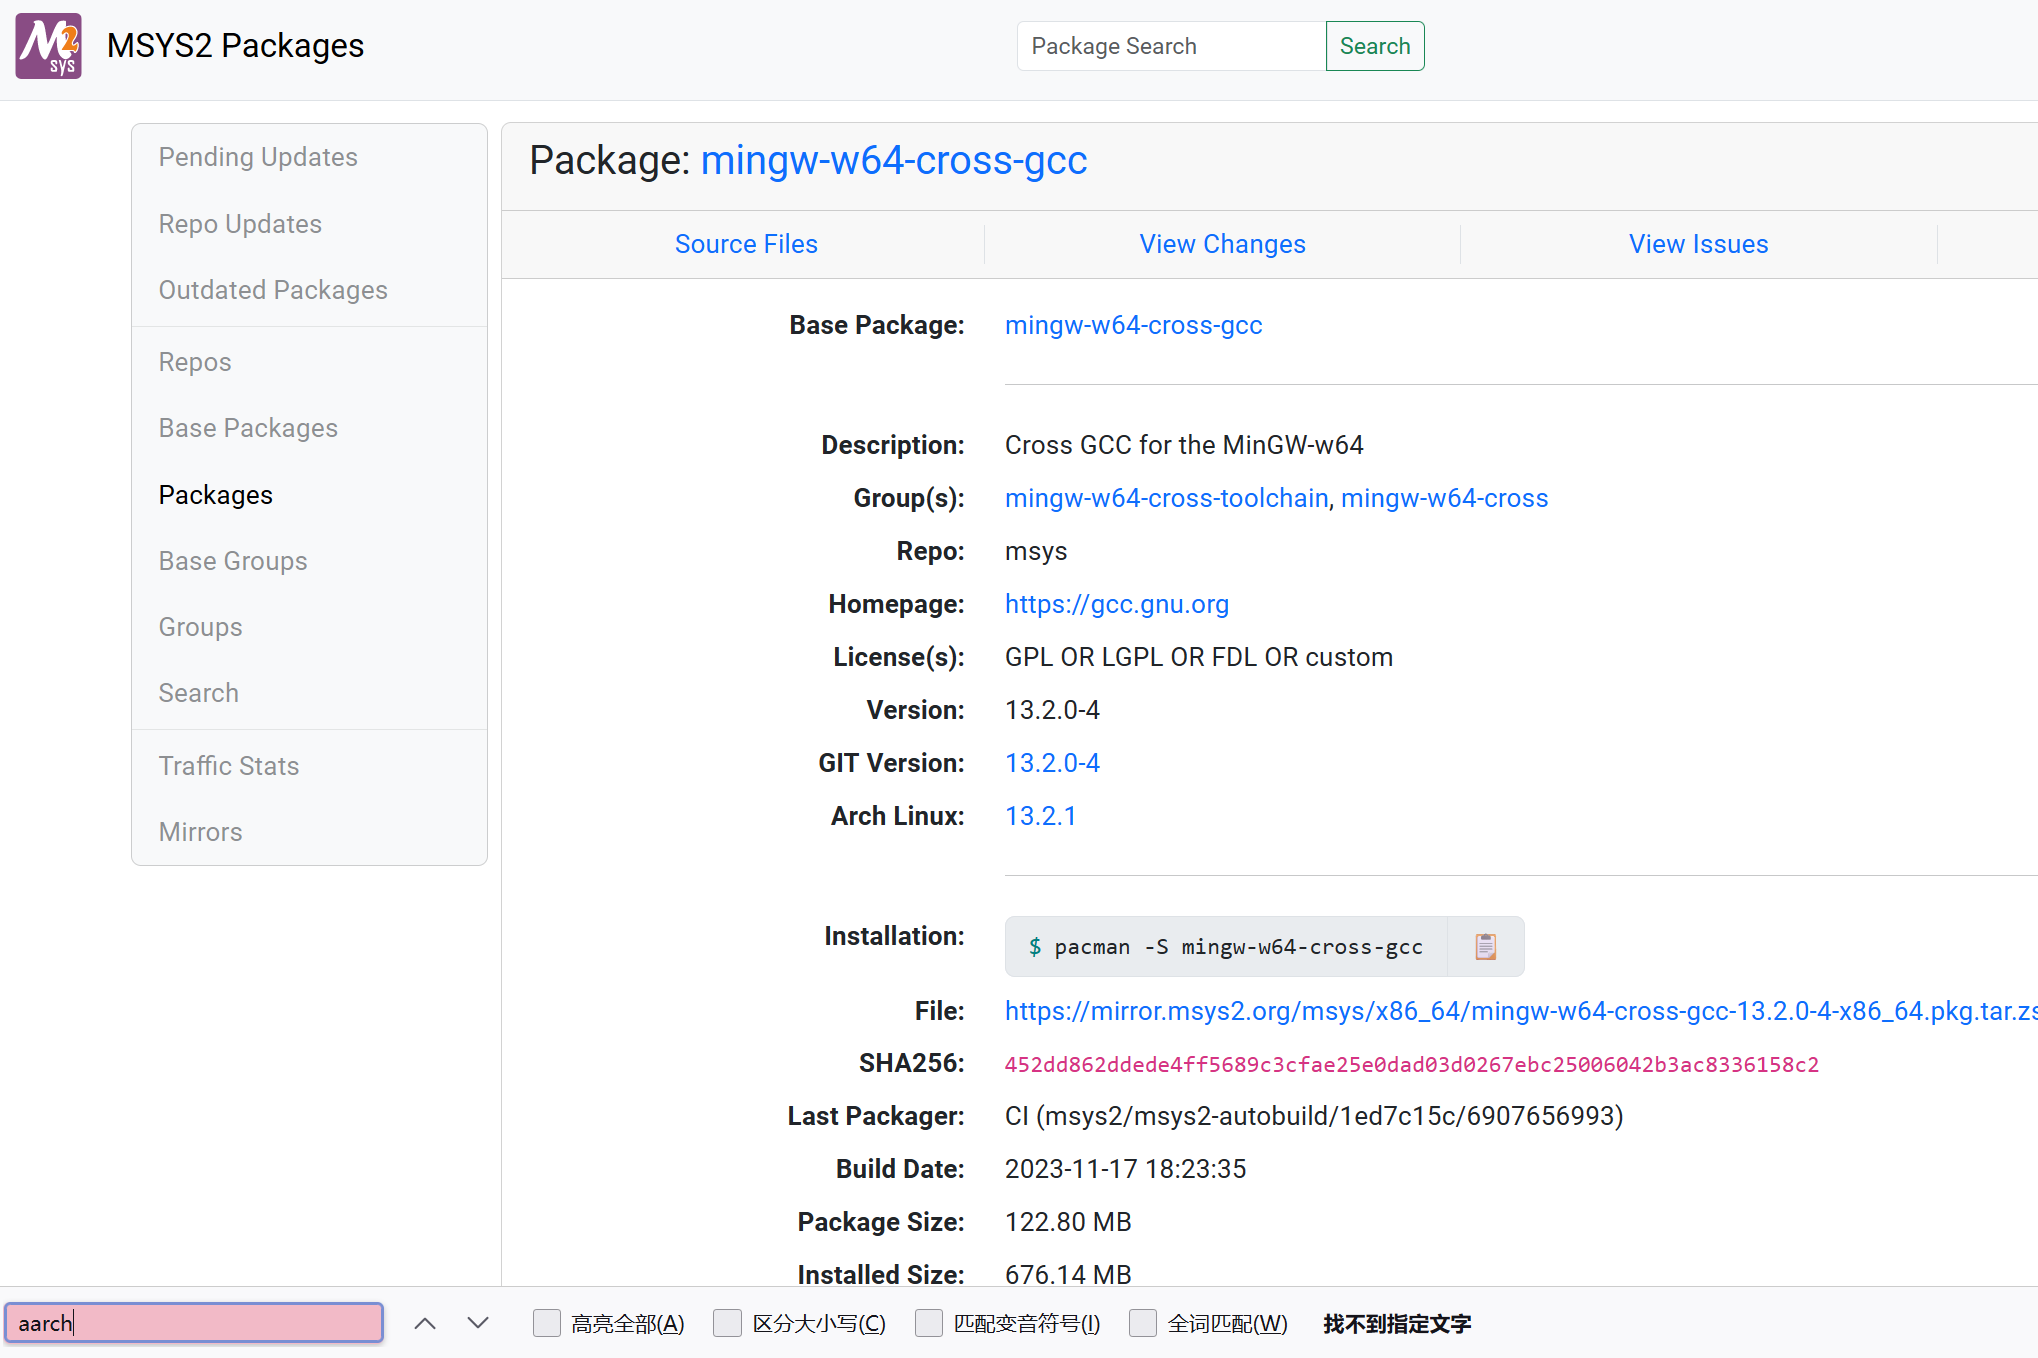
Task: Open the mingw-w64-cross-toolchain group link
Action: (x=1166, y=498)
